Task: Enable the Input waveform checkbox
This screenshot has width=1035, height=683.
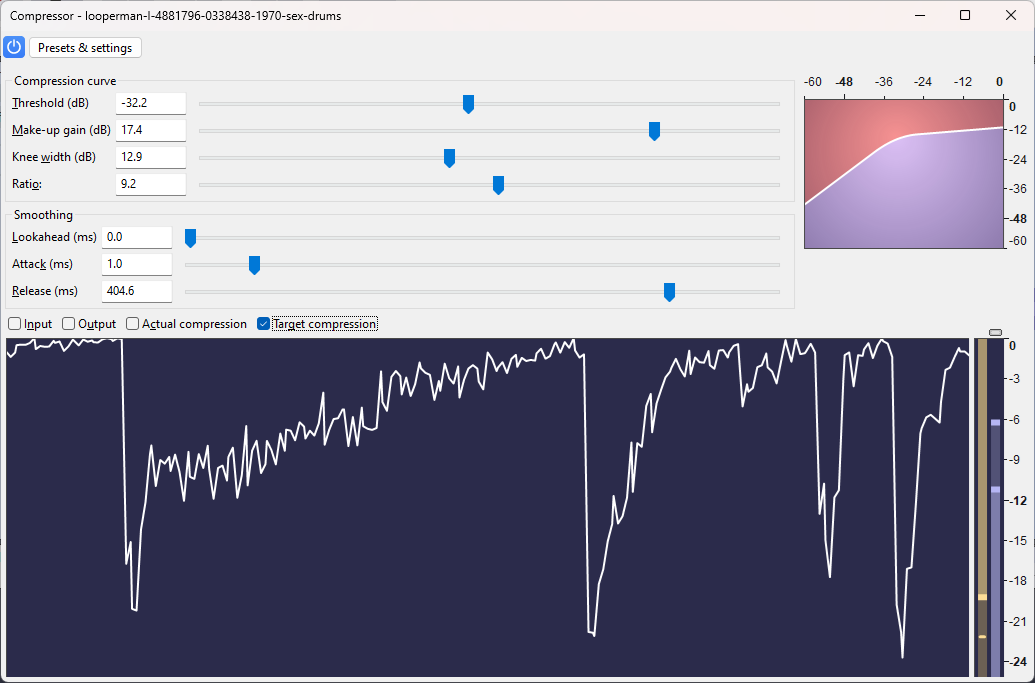Action: coord(15,323)
